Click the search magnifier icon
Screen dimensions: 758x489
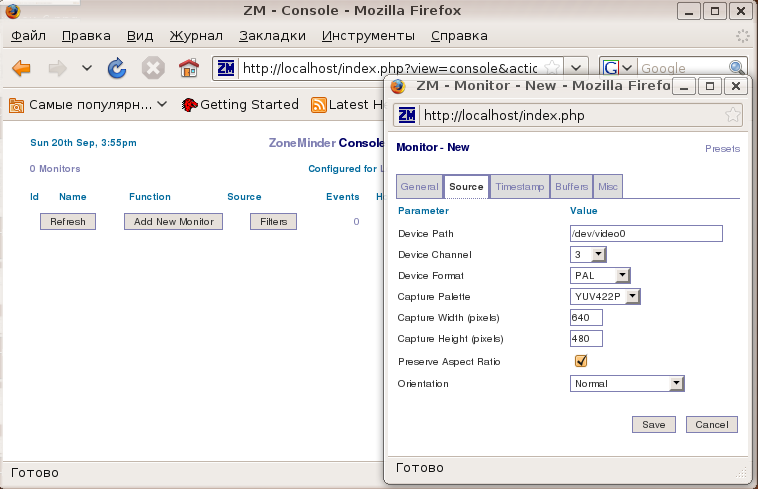point(736,68)
